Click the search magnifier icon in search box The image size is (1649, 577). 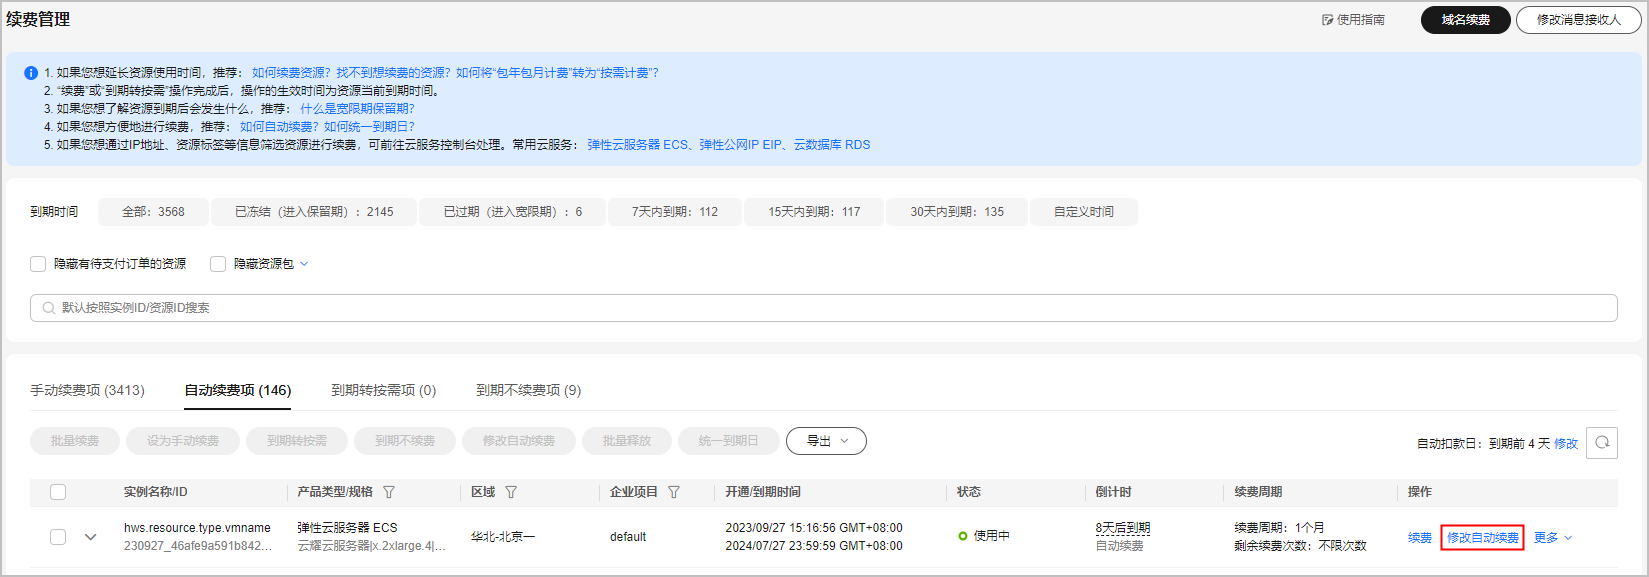(48, 308)
